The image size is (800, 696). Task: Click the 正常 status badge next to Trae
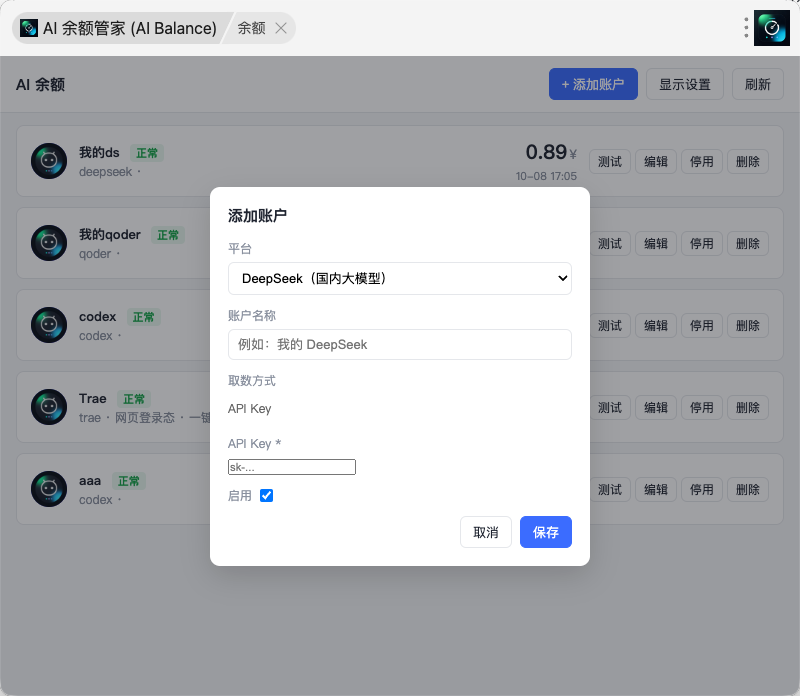pyautogui.click(x=134, y=399)
